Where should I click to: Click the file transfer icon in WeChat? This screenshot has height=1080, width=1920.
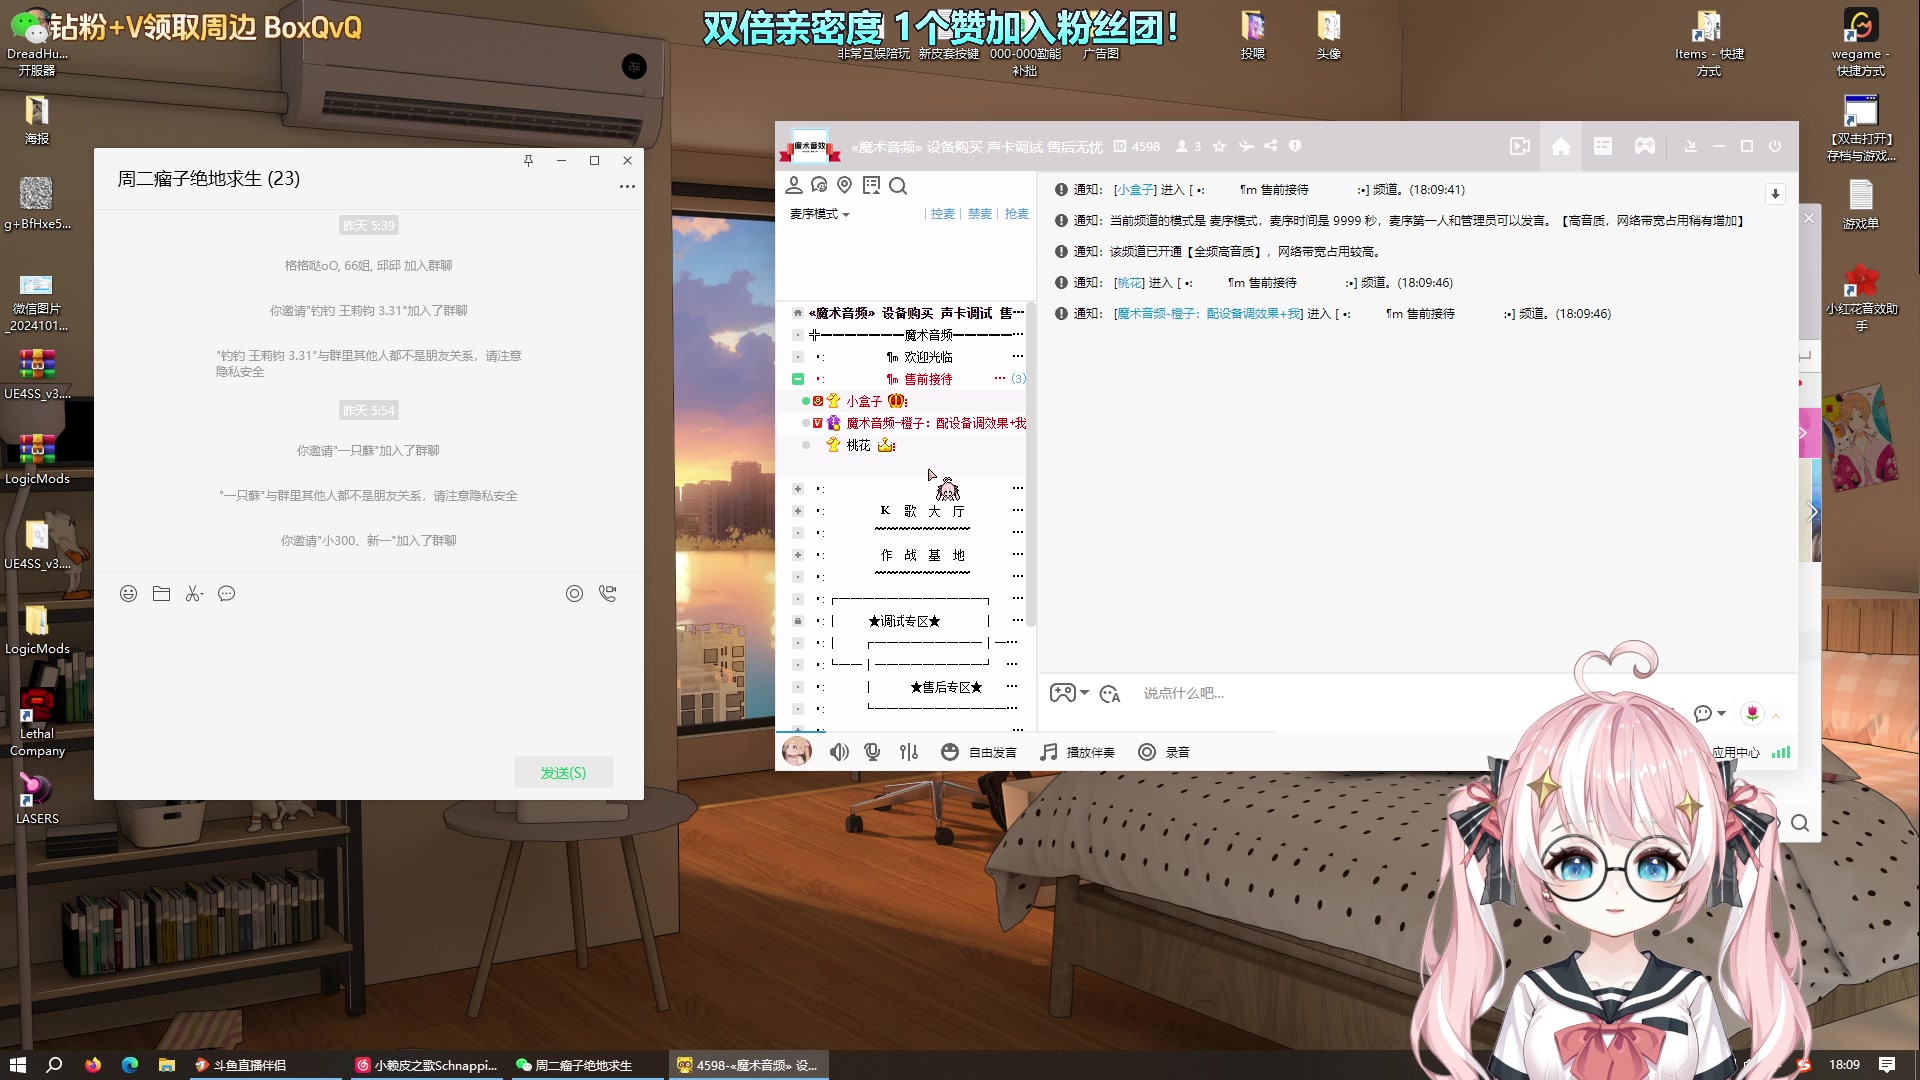pyautogui.click(x=161, y=593)
